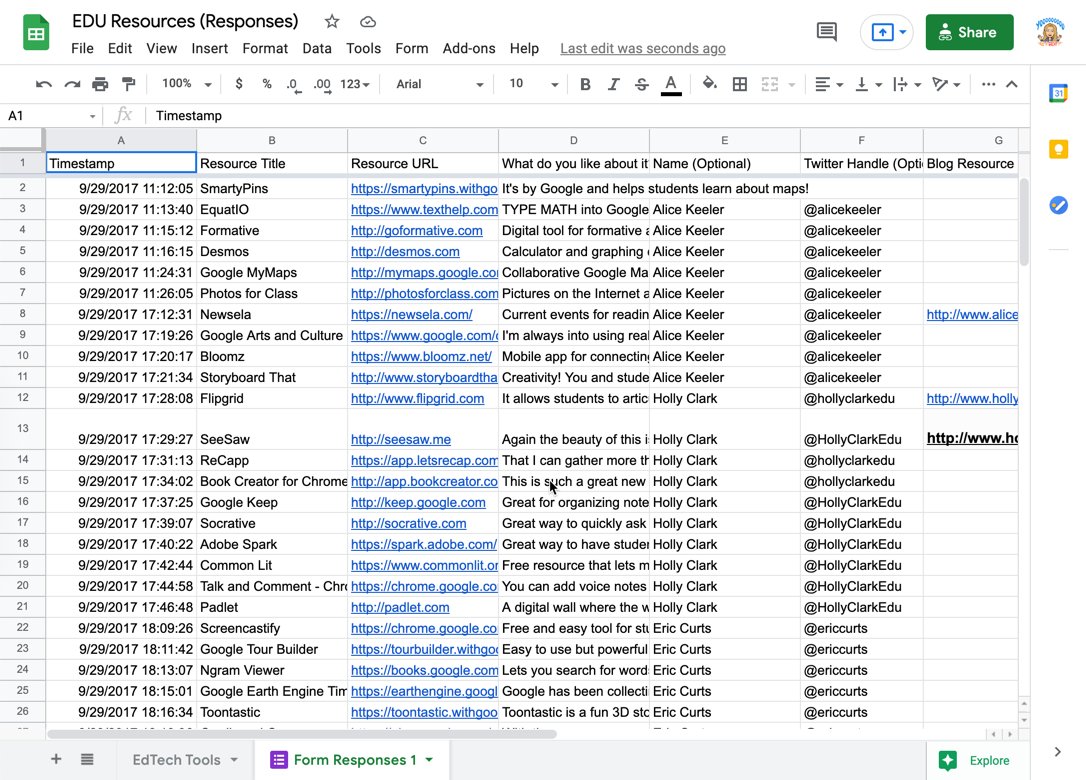Open text rotation dropdown
The image size is (1086, 780).
point(945,84)
